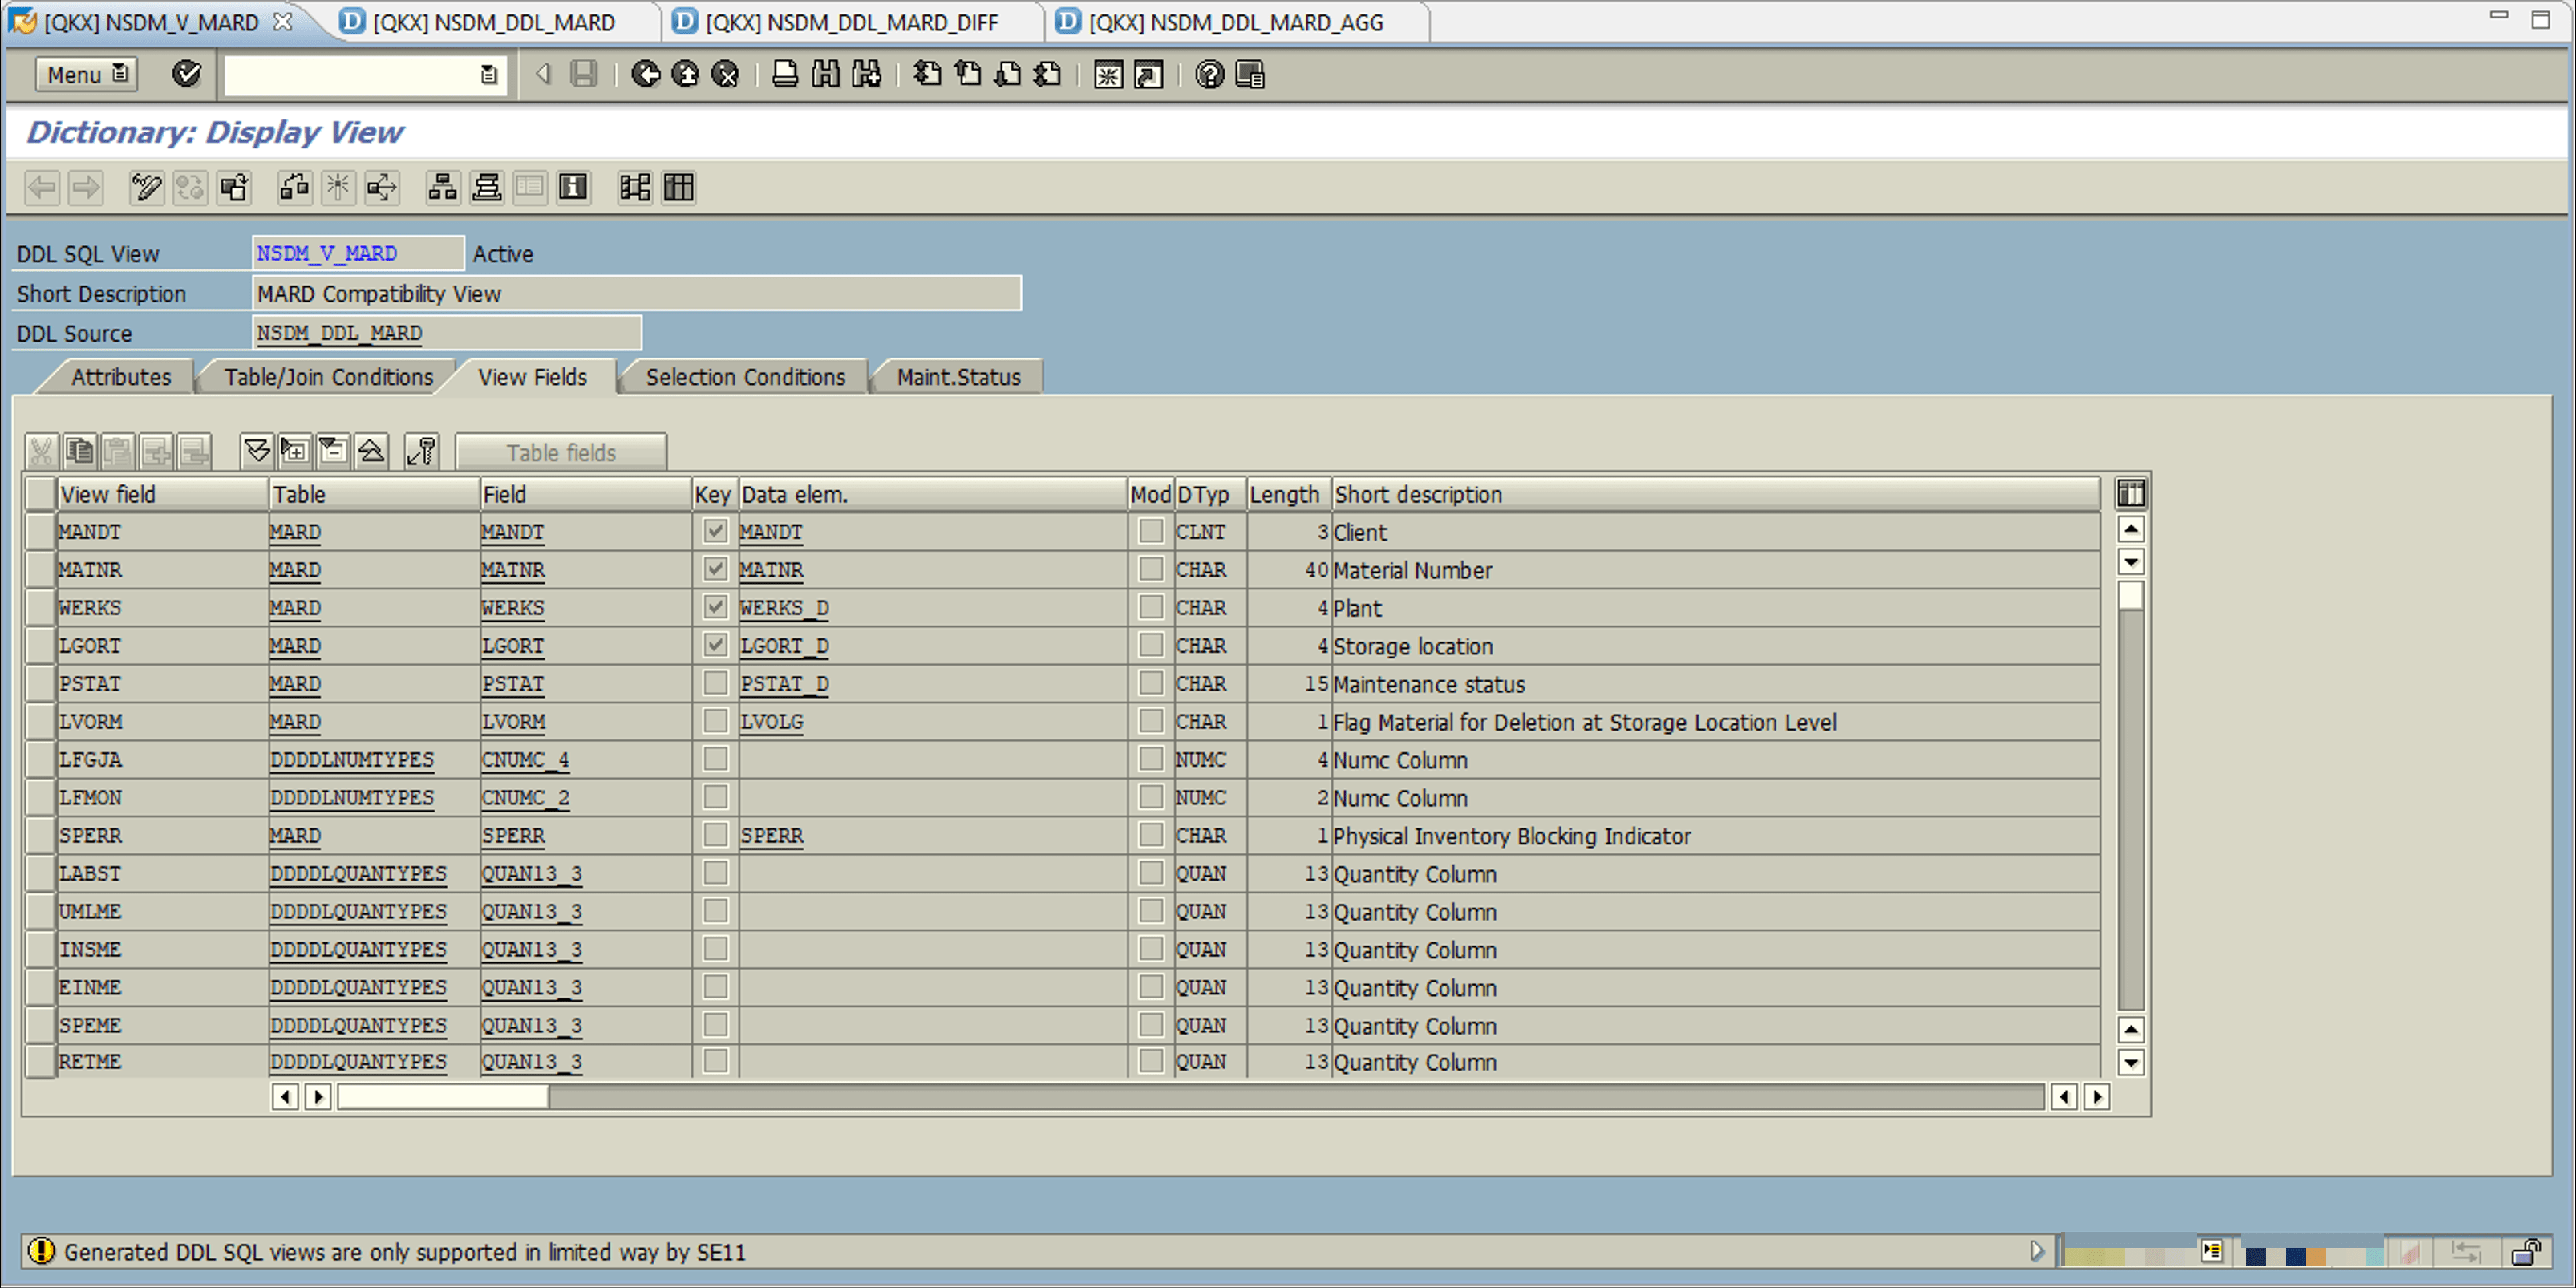Viewport: 2576px width, 1288px height.
Task: Open the NSDM_DDL_MARD source via its link
Action: click(x=339, y=332)
